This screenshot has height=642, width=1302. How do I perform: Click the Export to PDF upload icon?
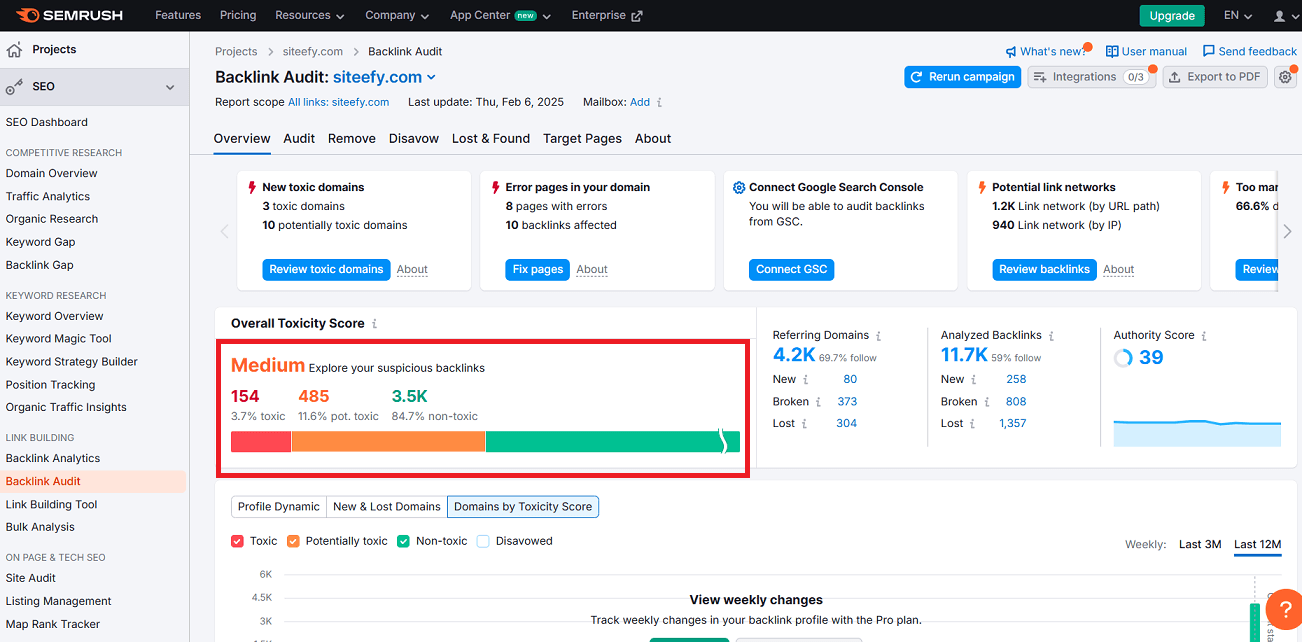pyautogui.click(x=1176, y=76)
